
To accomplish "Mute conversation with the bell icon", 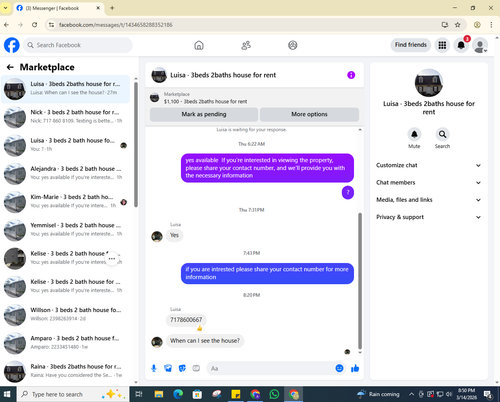I will [414, 134].
